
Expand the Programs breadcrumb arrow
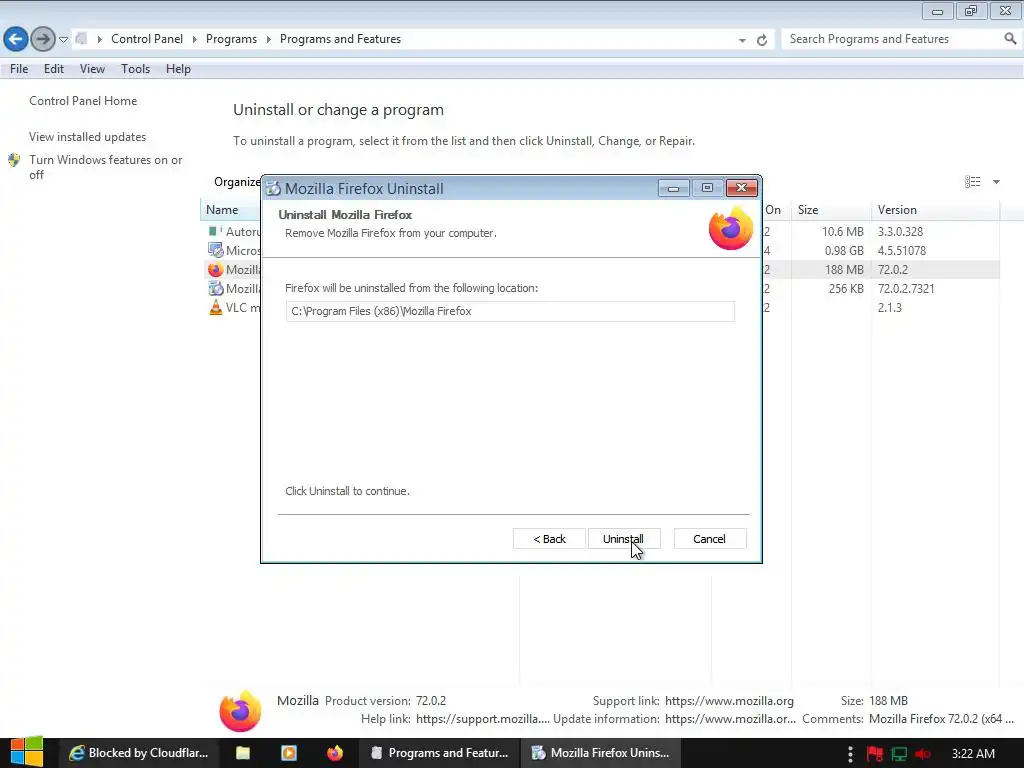point(268,40)
